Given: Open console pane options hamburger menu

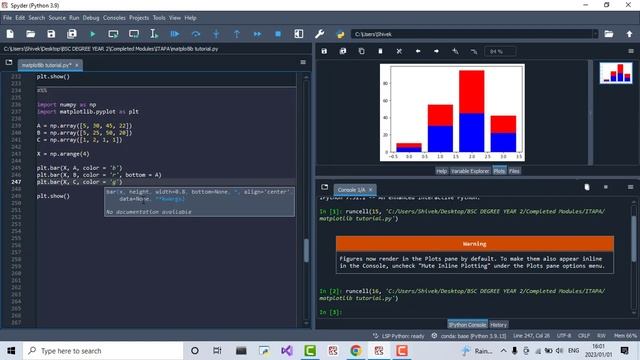Looking at the screenshot, I should tap(631, 187).
